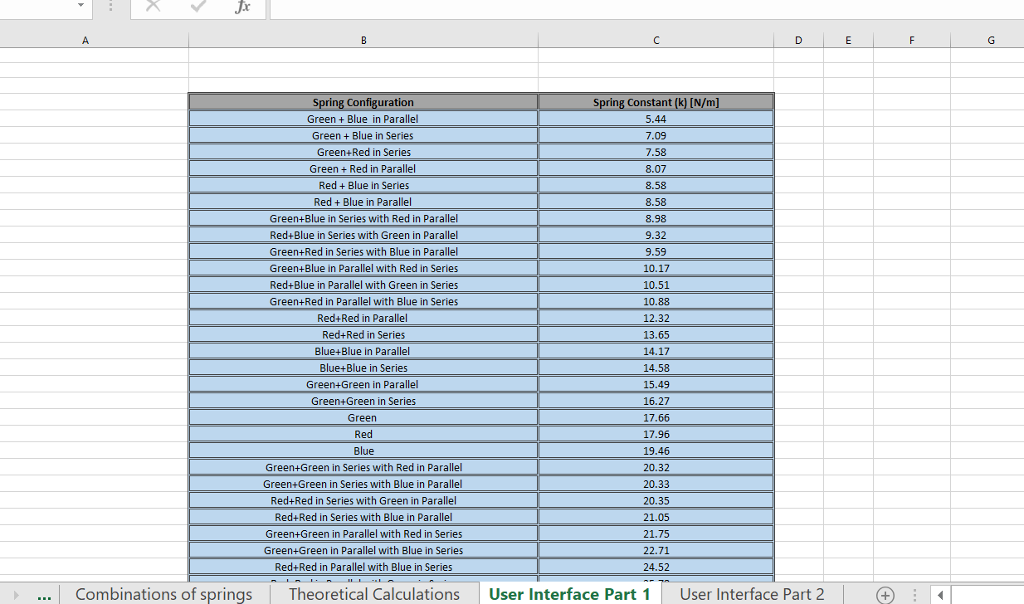Image resolution: width=1024 pixels, height=604 pixels.
Task: Select Green+Red in Series with Blue in Parallel
Action: (363, 251)
